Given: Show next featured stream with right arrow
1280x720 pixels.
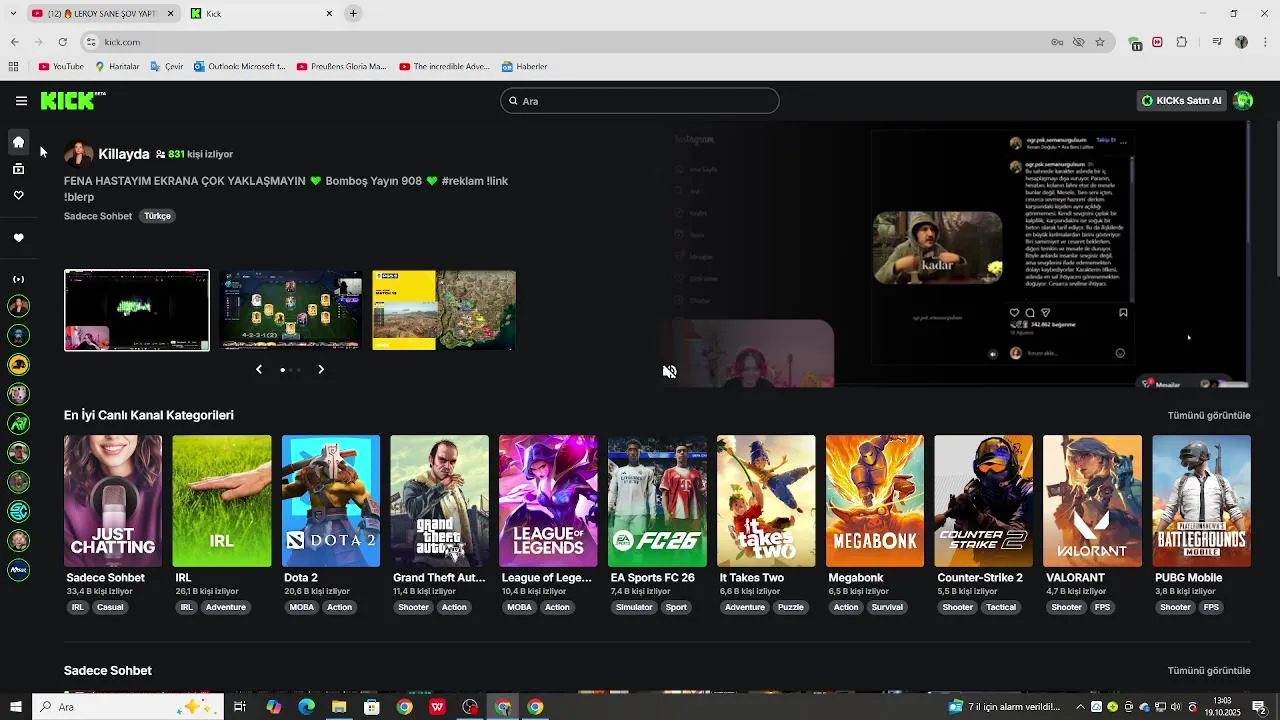Looking at the screenshot, I should [321, 370].
